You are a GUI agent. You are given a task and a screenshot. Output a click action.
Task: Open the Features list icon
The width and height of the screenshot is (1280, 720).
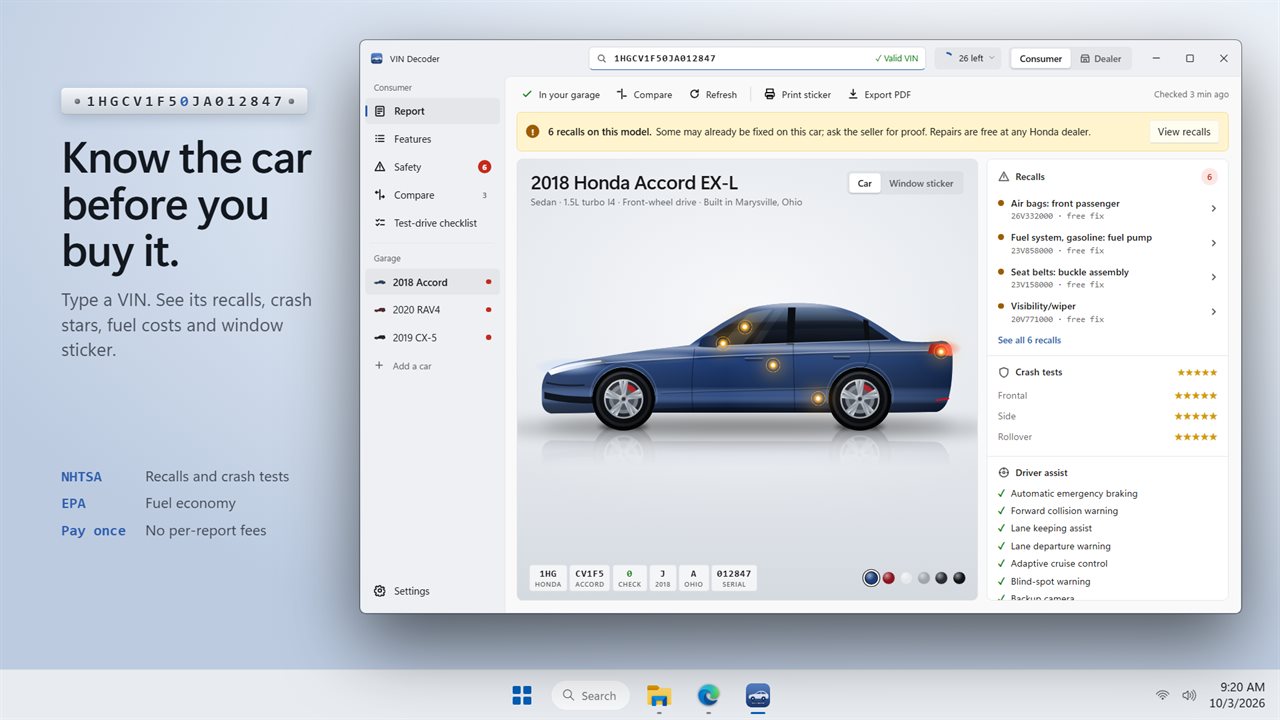click(380, 139)
